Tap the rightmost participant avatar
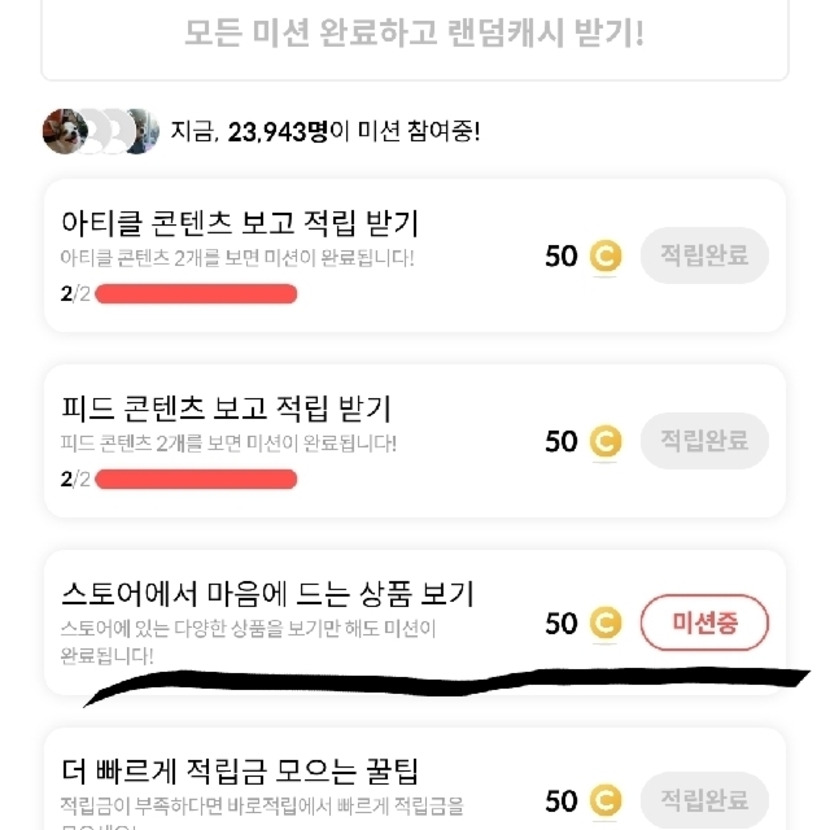830x830 pixels. (143, 131)
